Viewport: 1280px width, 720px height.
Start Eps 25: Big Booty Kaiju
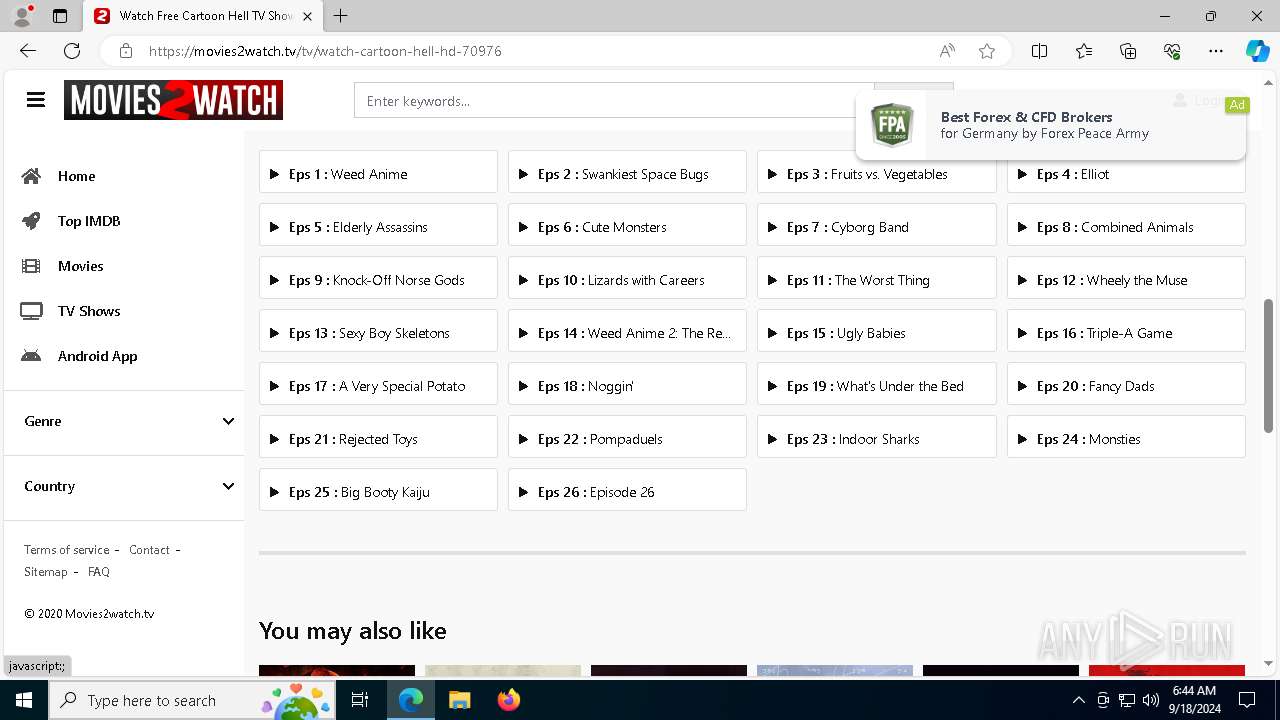(378, 492)
